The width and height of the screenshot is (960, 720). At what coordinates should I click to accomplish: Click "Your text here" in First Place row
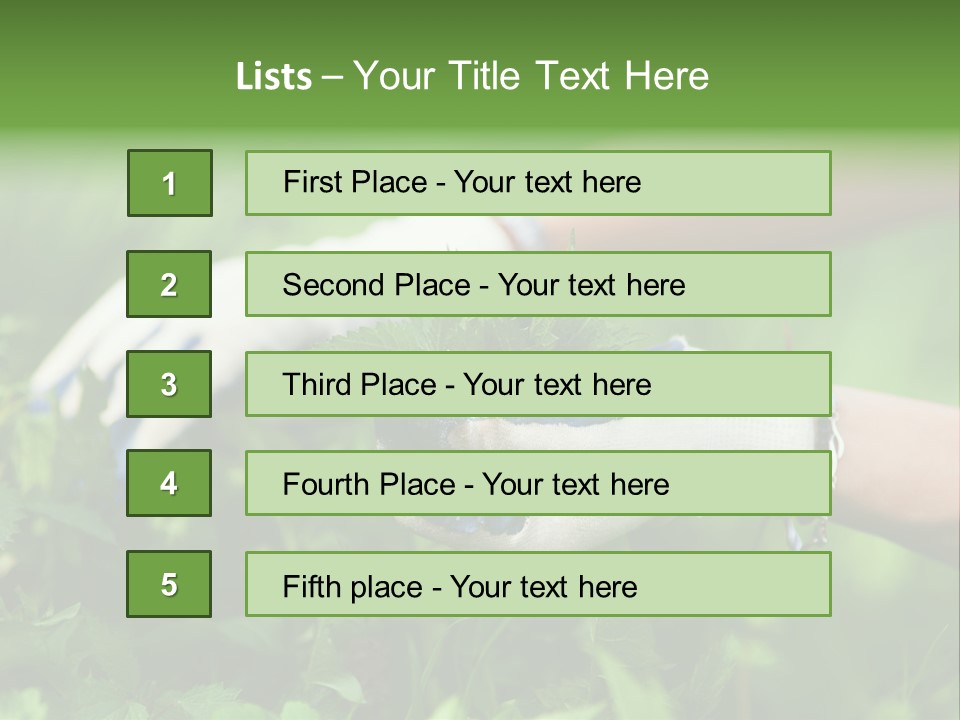click(548, 182)
